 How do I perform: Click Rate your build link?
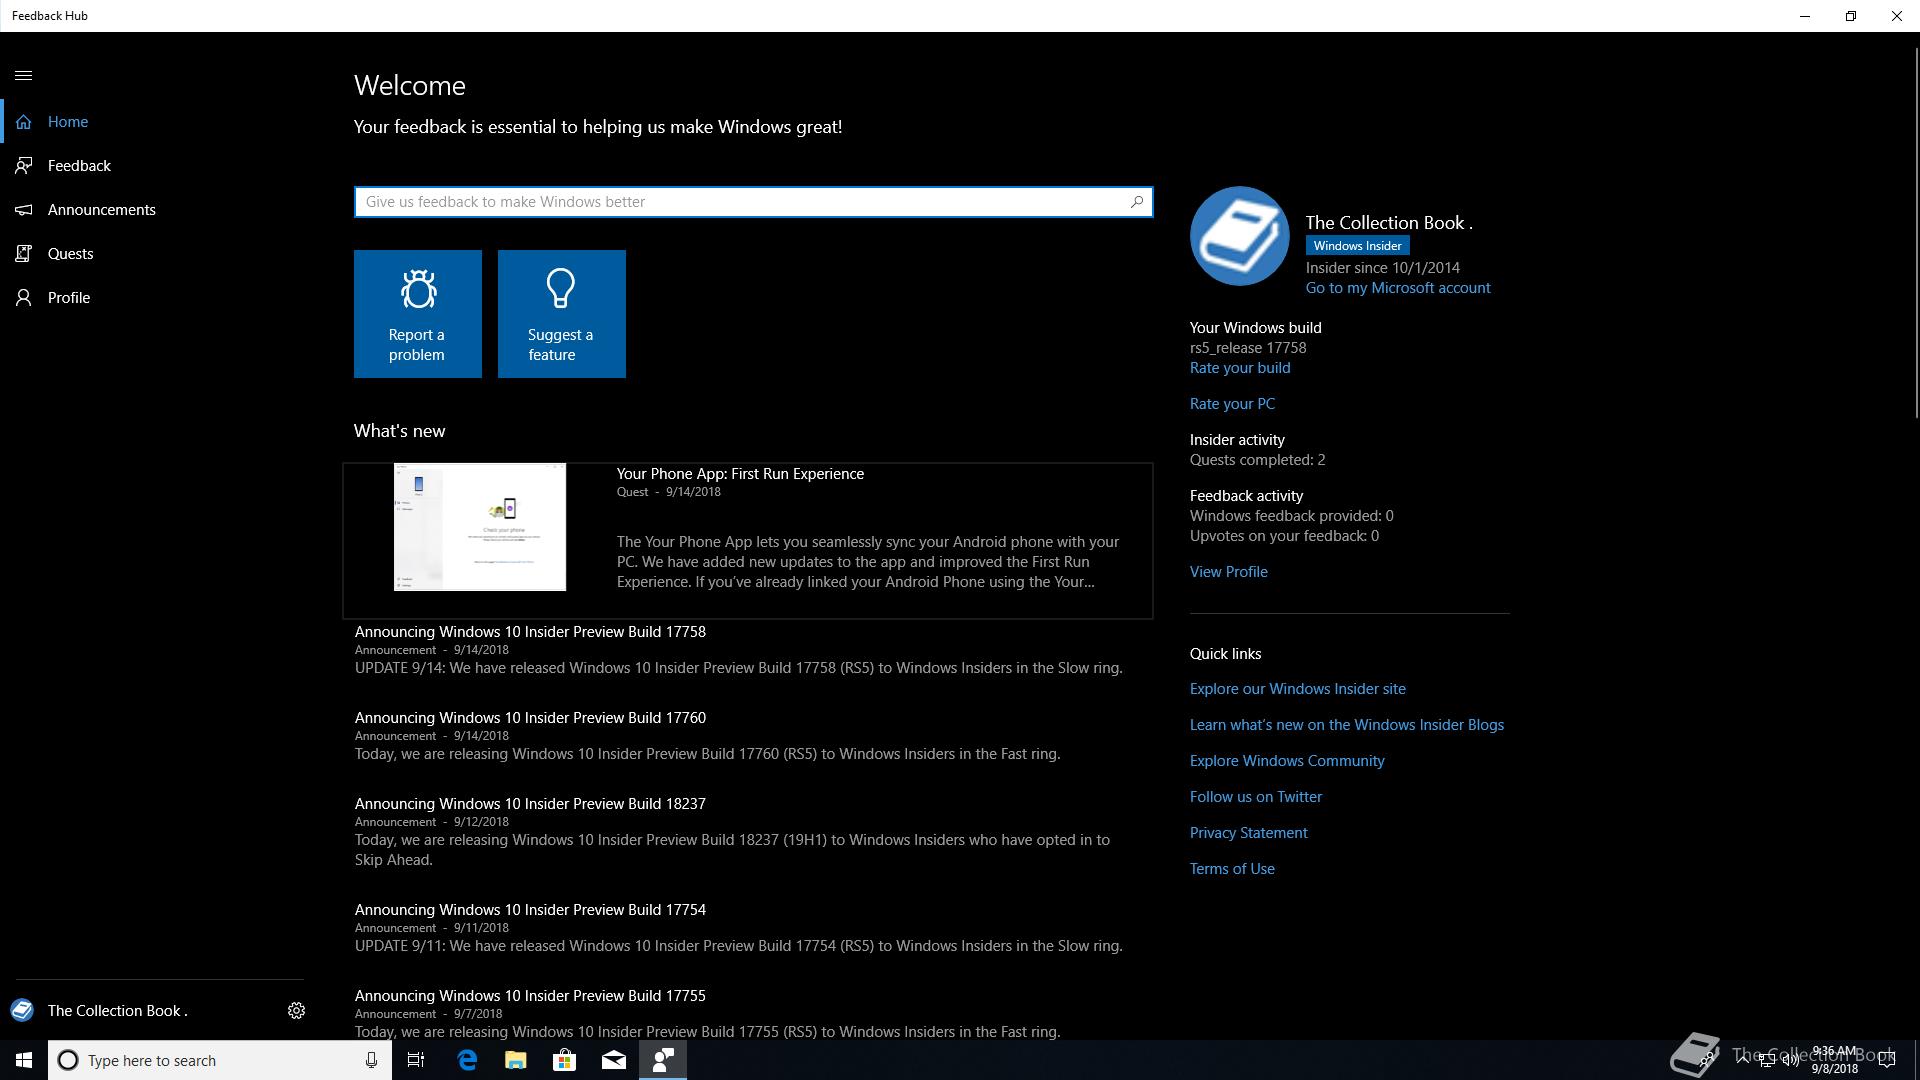[1240, 368]
